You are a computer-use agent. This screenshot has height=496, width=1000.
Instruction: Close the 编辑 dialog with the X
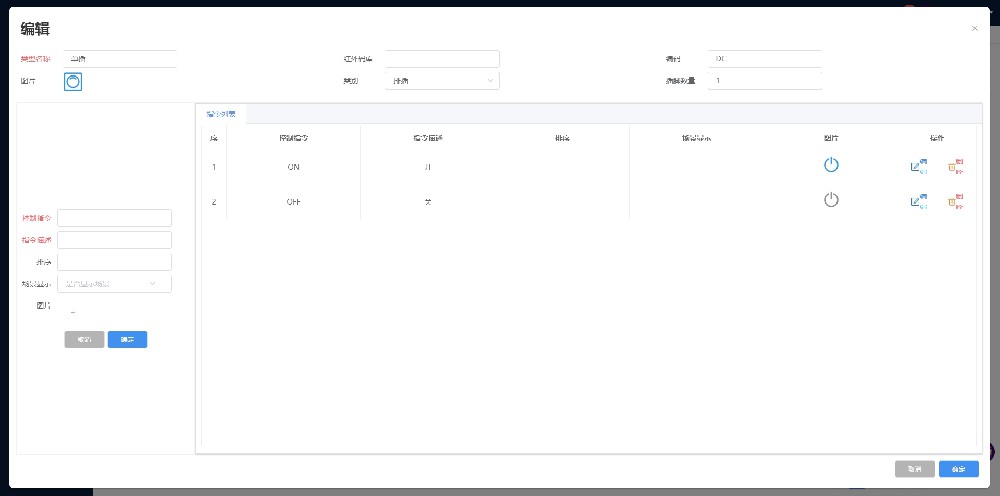click(x=975, y=28)
